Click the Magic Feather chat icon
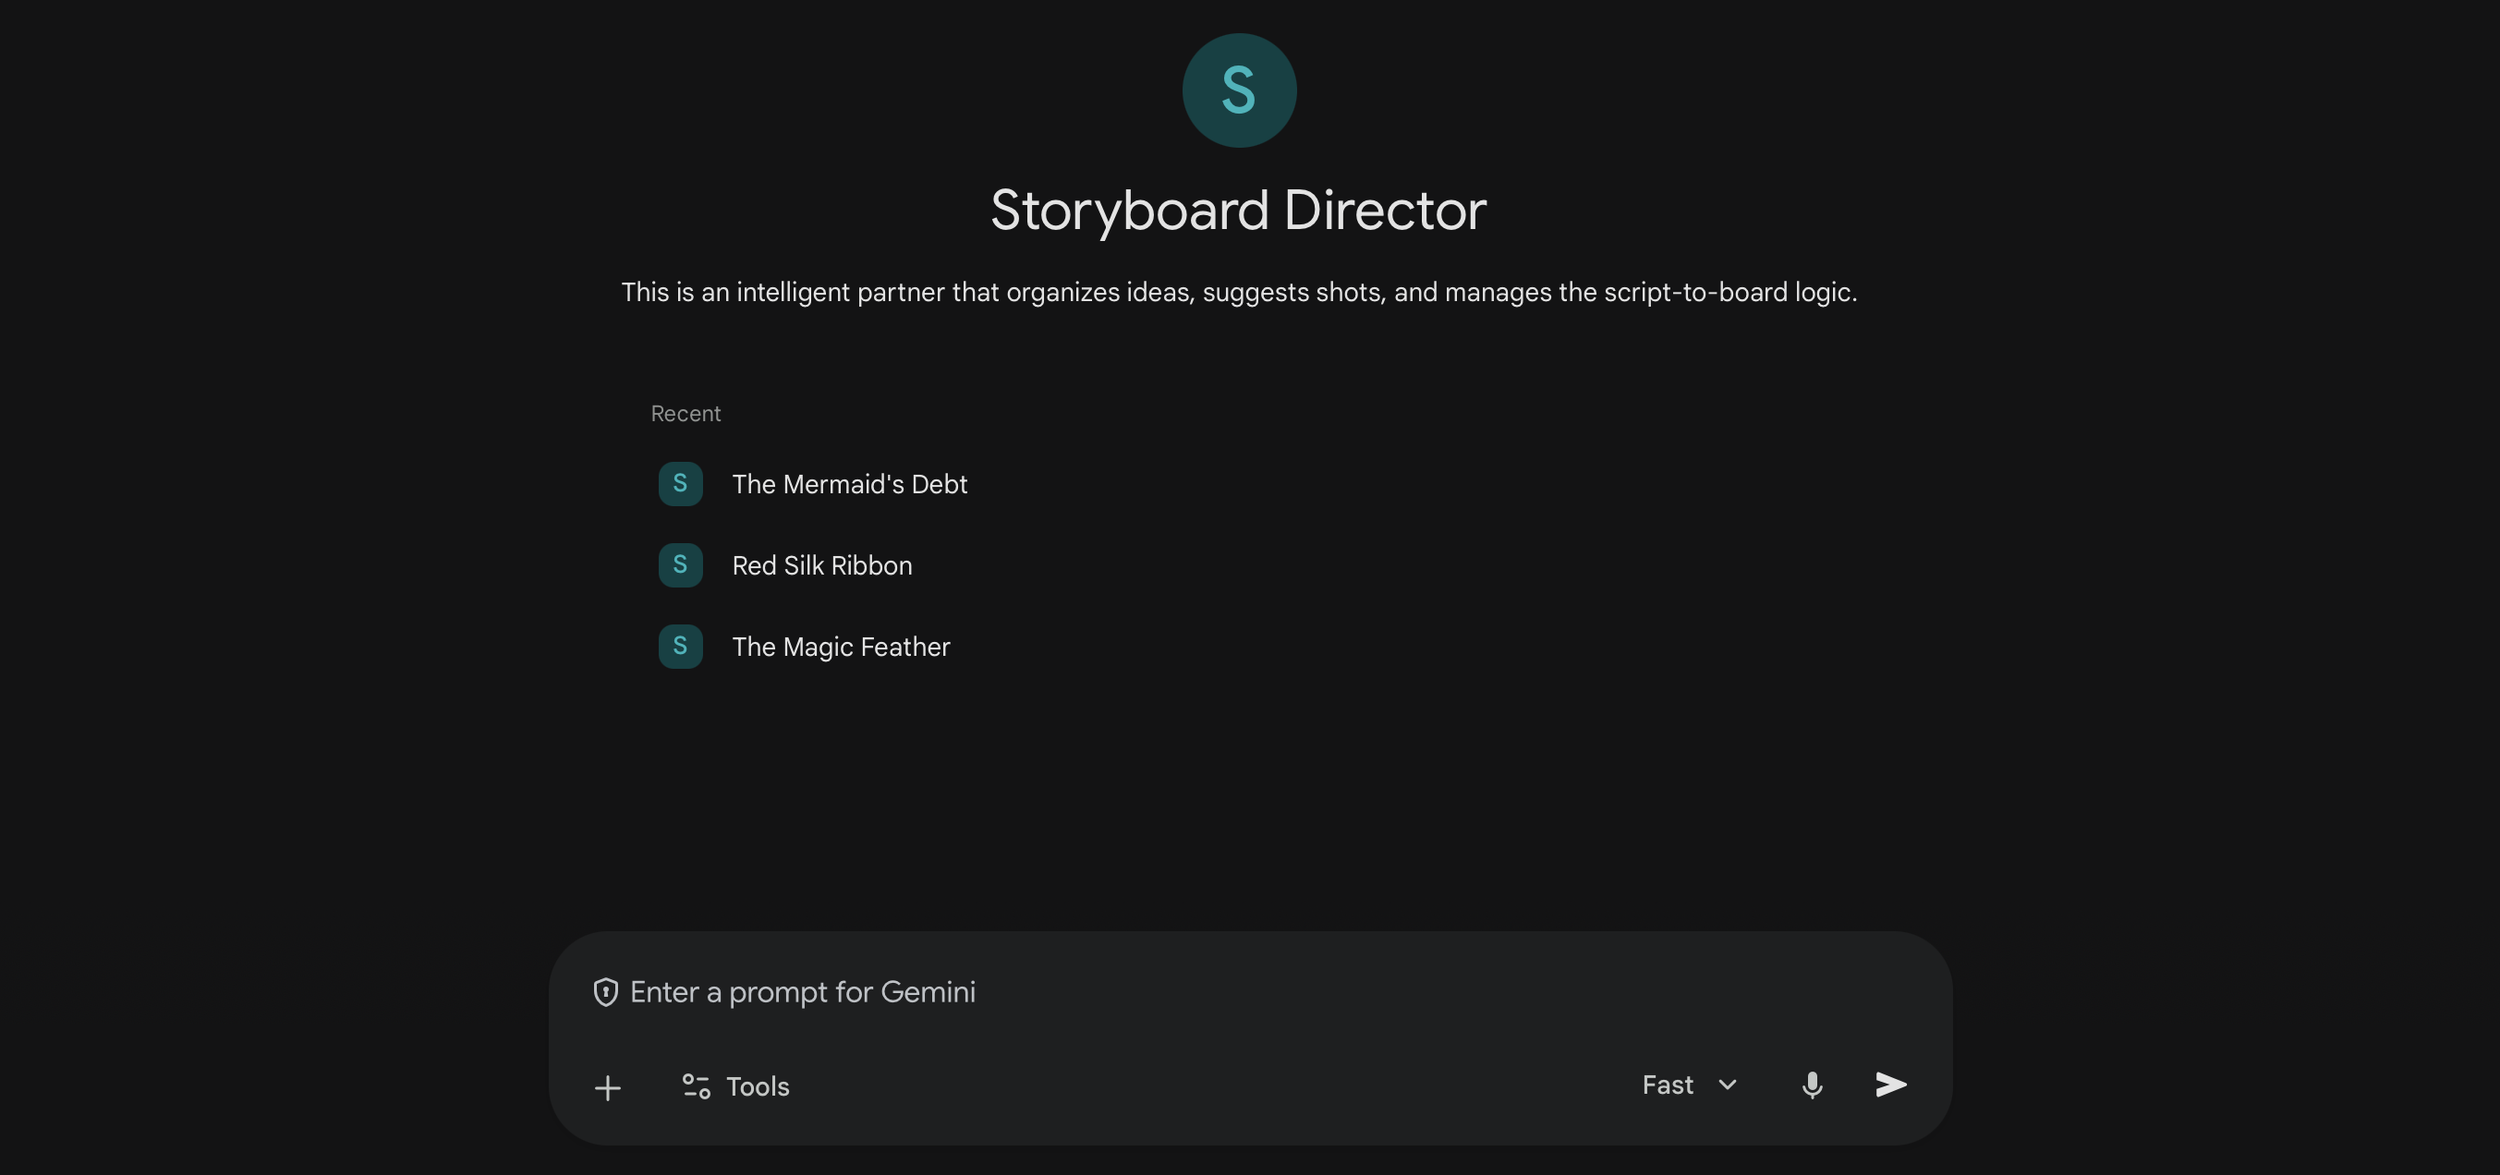Image resolution: width=2500 pixels, height=1175 pixels. (x=680, y=647)
